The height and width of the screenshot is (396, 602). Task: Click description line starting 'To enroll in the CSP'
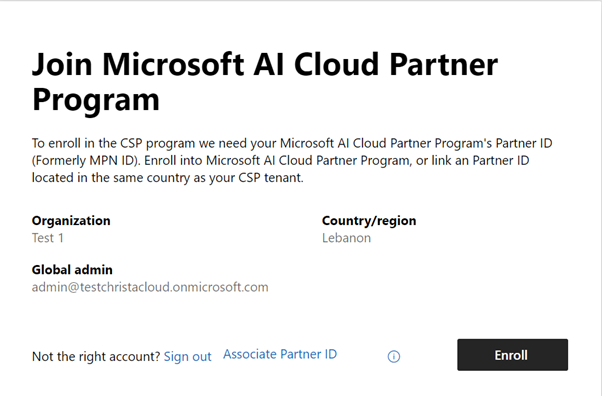coord(292,143)
